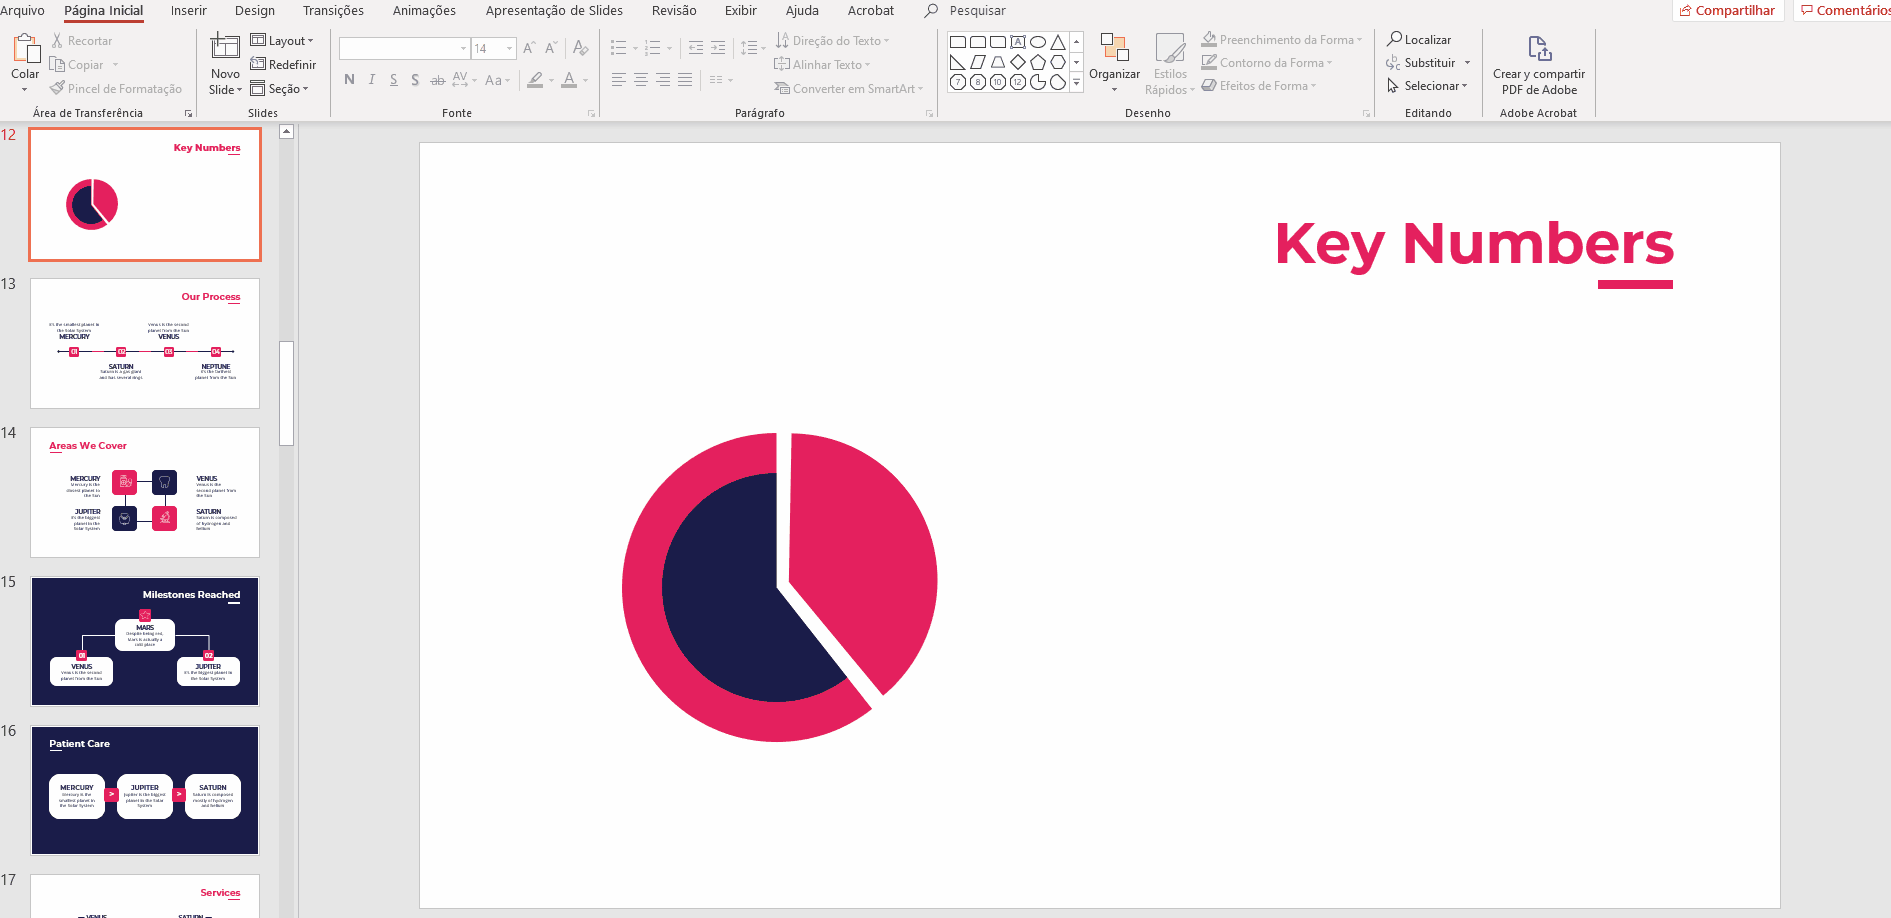Image resolution: width=1891 pixels, height=918 pixels.
Task: Select the pentagon shape in gallery
Action: pyautogui.click(x=1038, y=62)
